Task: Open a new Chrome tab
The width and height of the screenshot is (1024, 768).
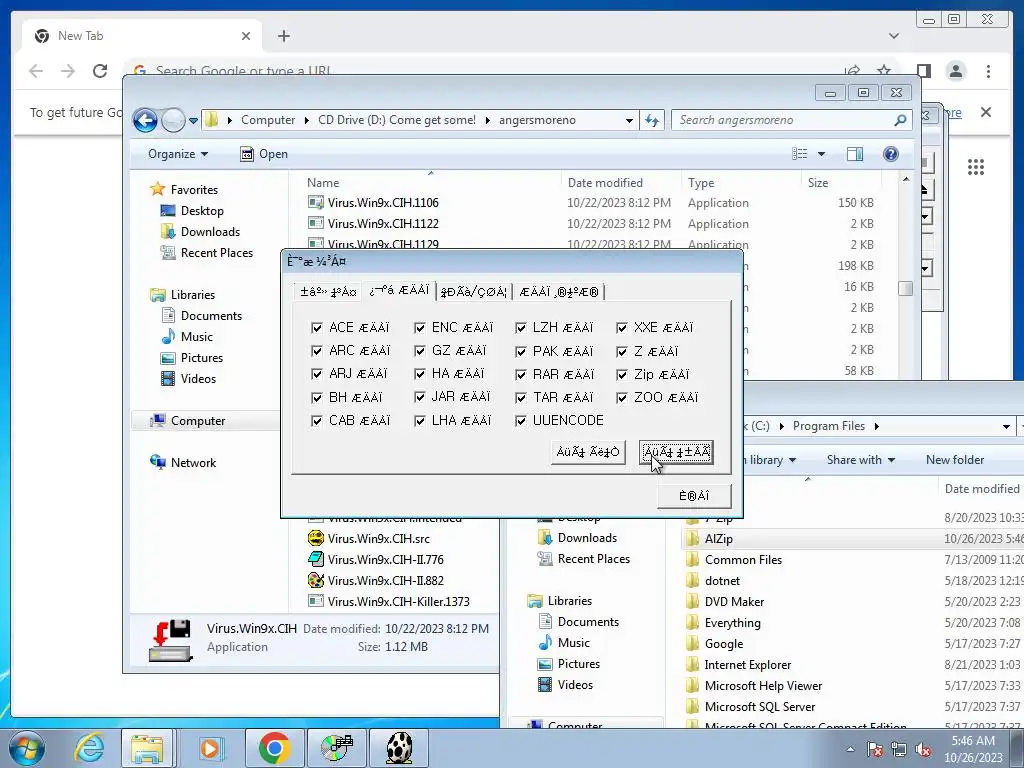Action: (x=283, y=36)
